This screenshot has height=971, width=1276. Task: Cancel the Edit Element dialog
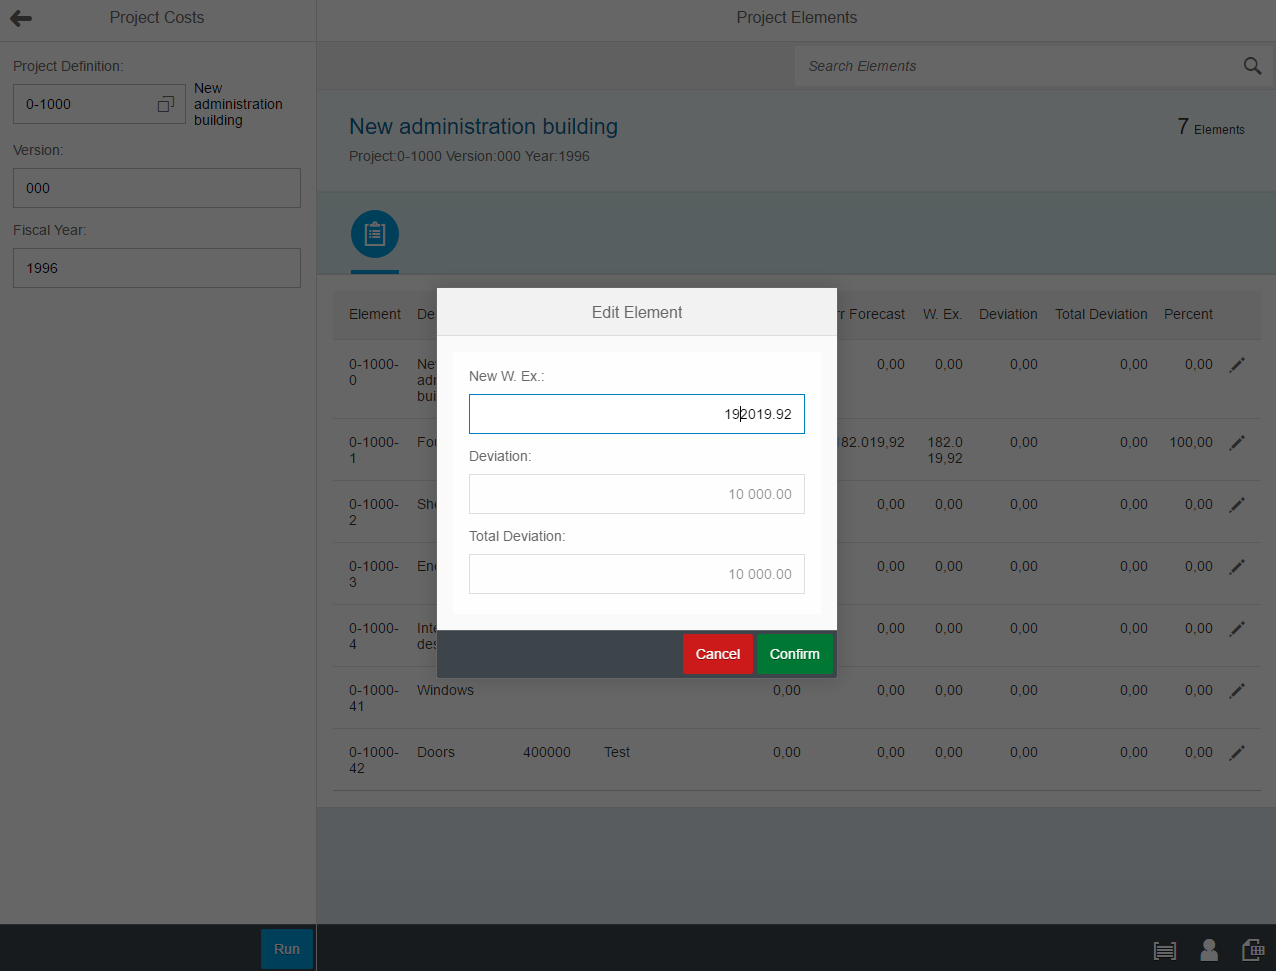pos(718,653)
